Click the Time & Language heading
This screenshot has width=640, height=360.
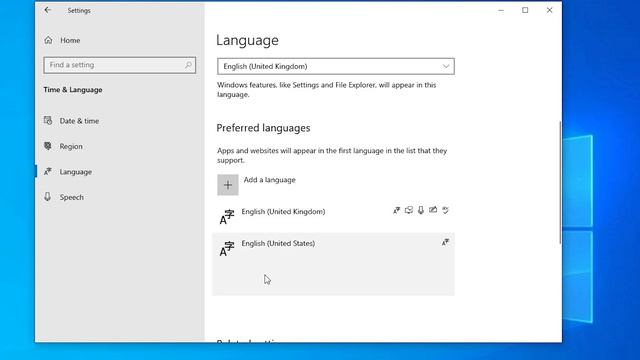pyautogui.click(x=73, y=90)
